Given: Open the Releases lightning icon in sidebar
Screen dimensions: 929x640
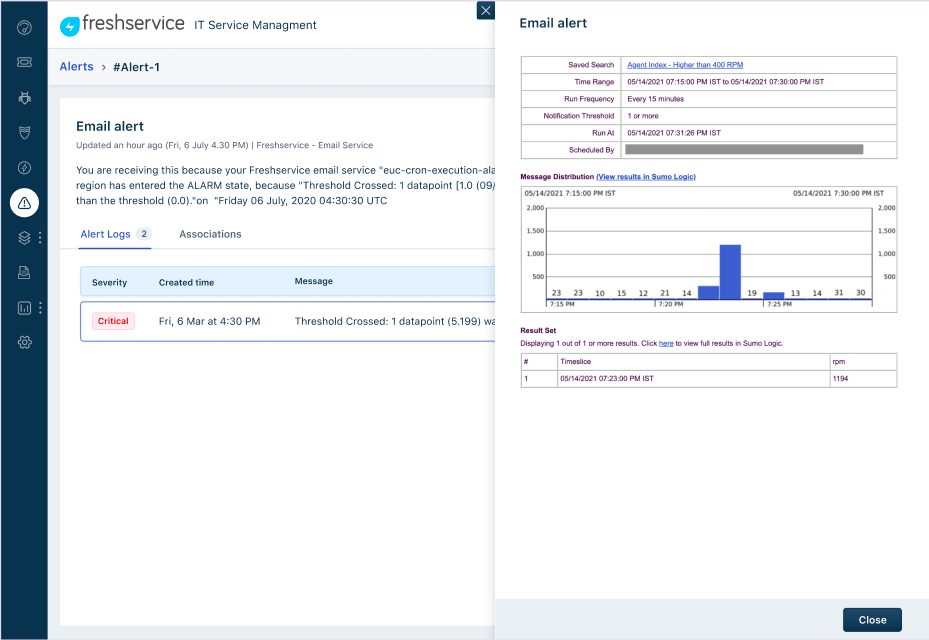Looking at the screenshot, I should 24,168.
